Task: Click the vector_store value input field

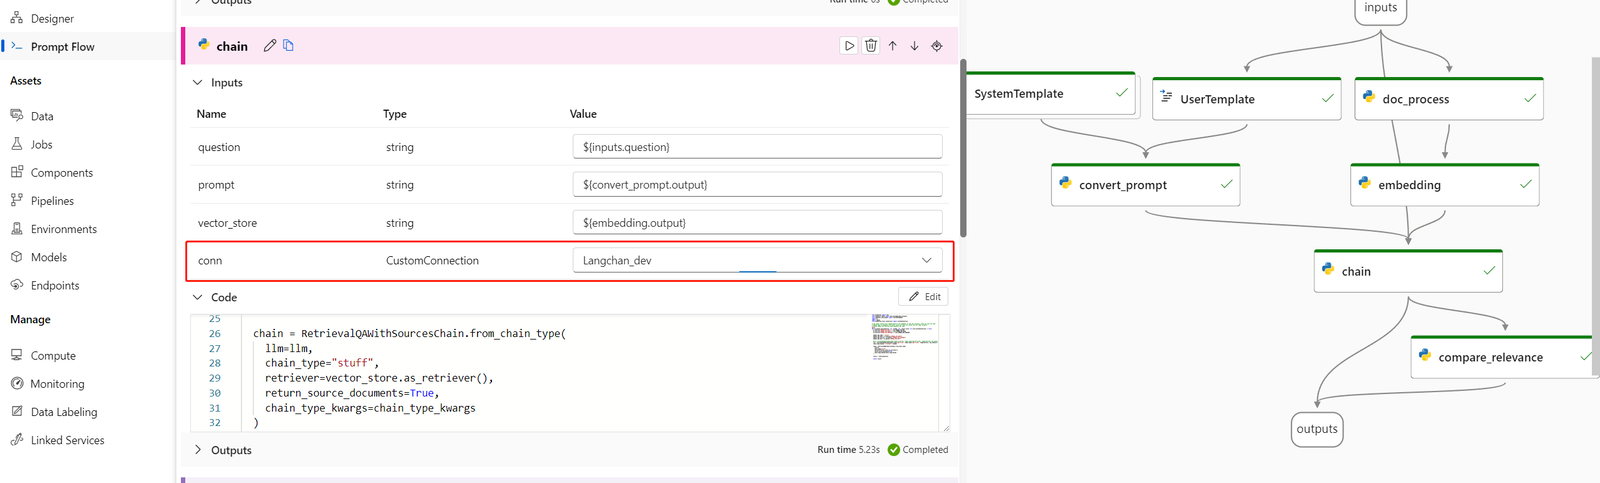Action: point(757,222)
